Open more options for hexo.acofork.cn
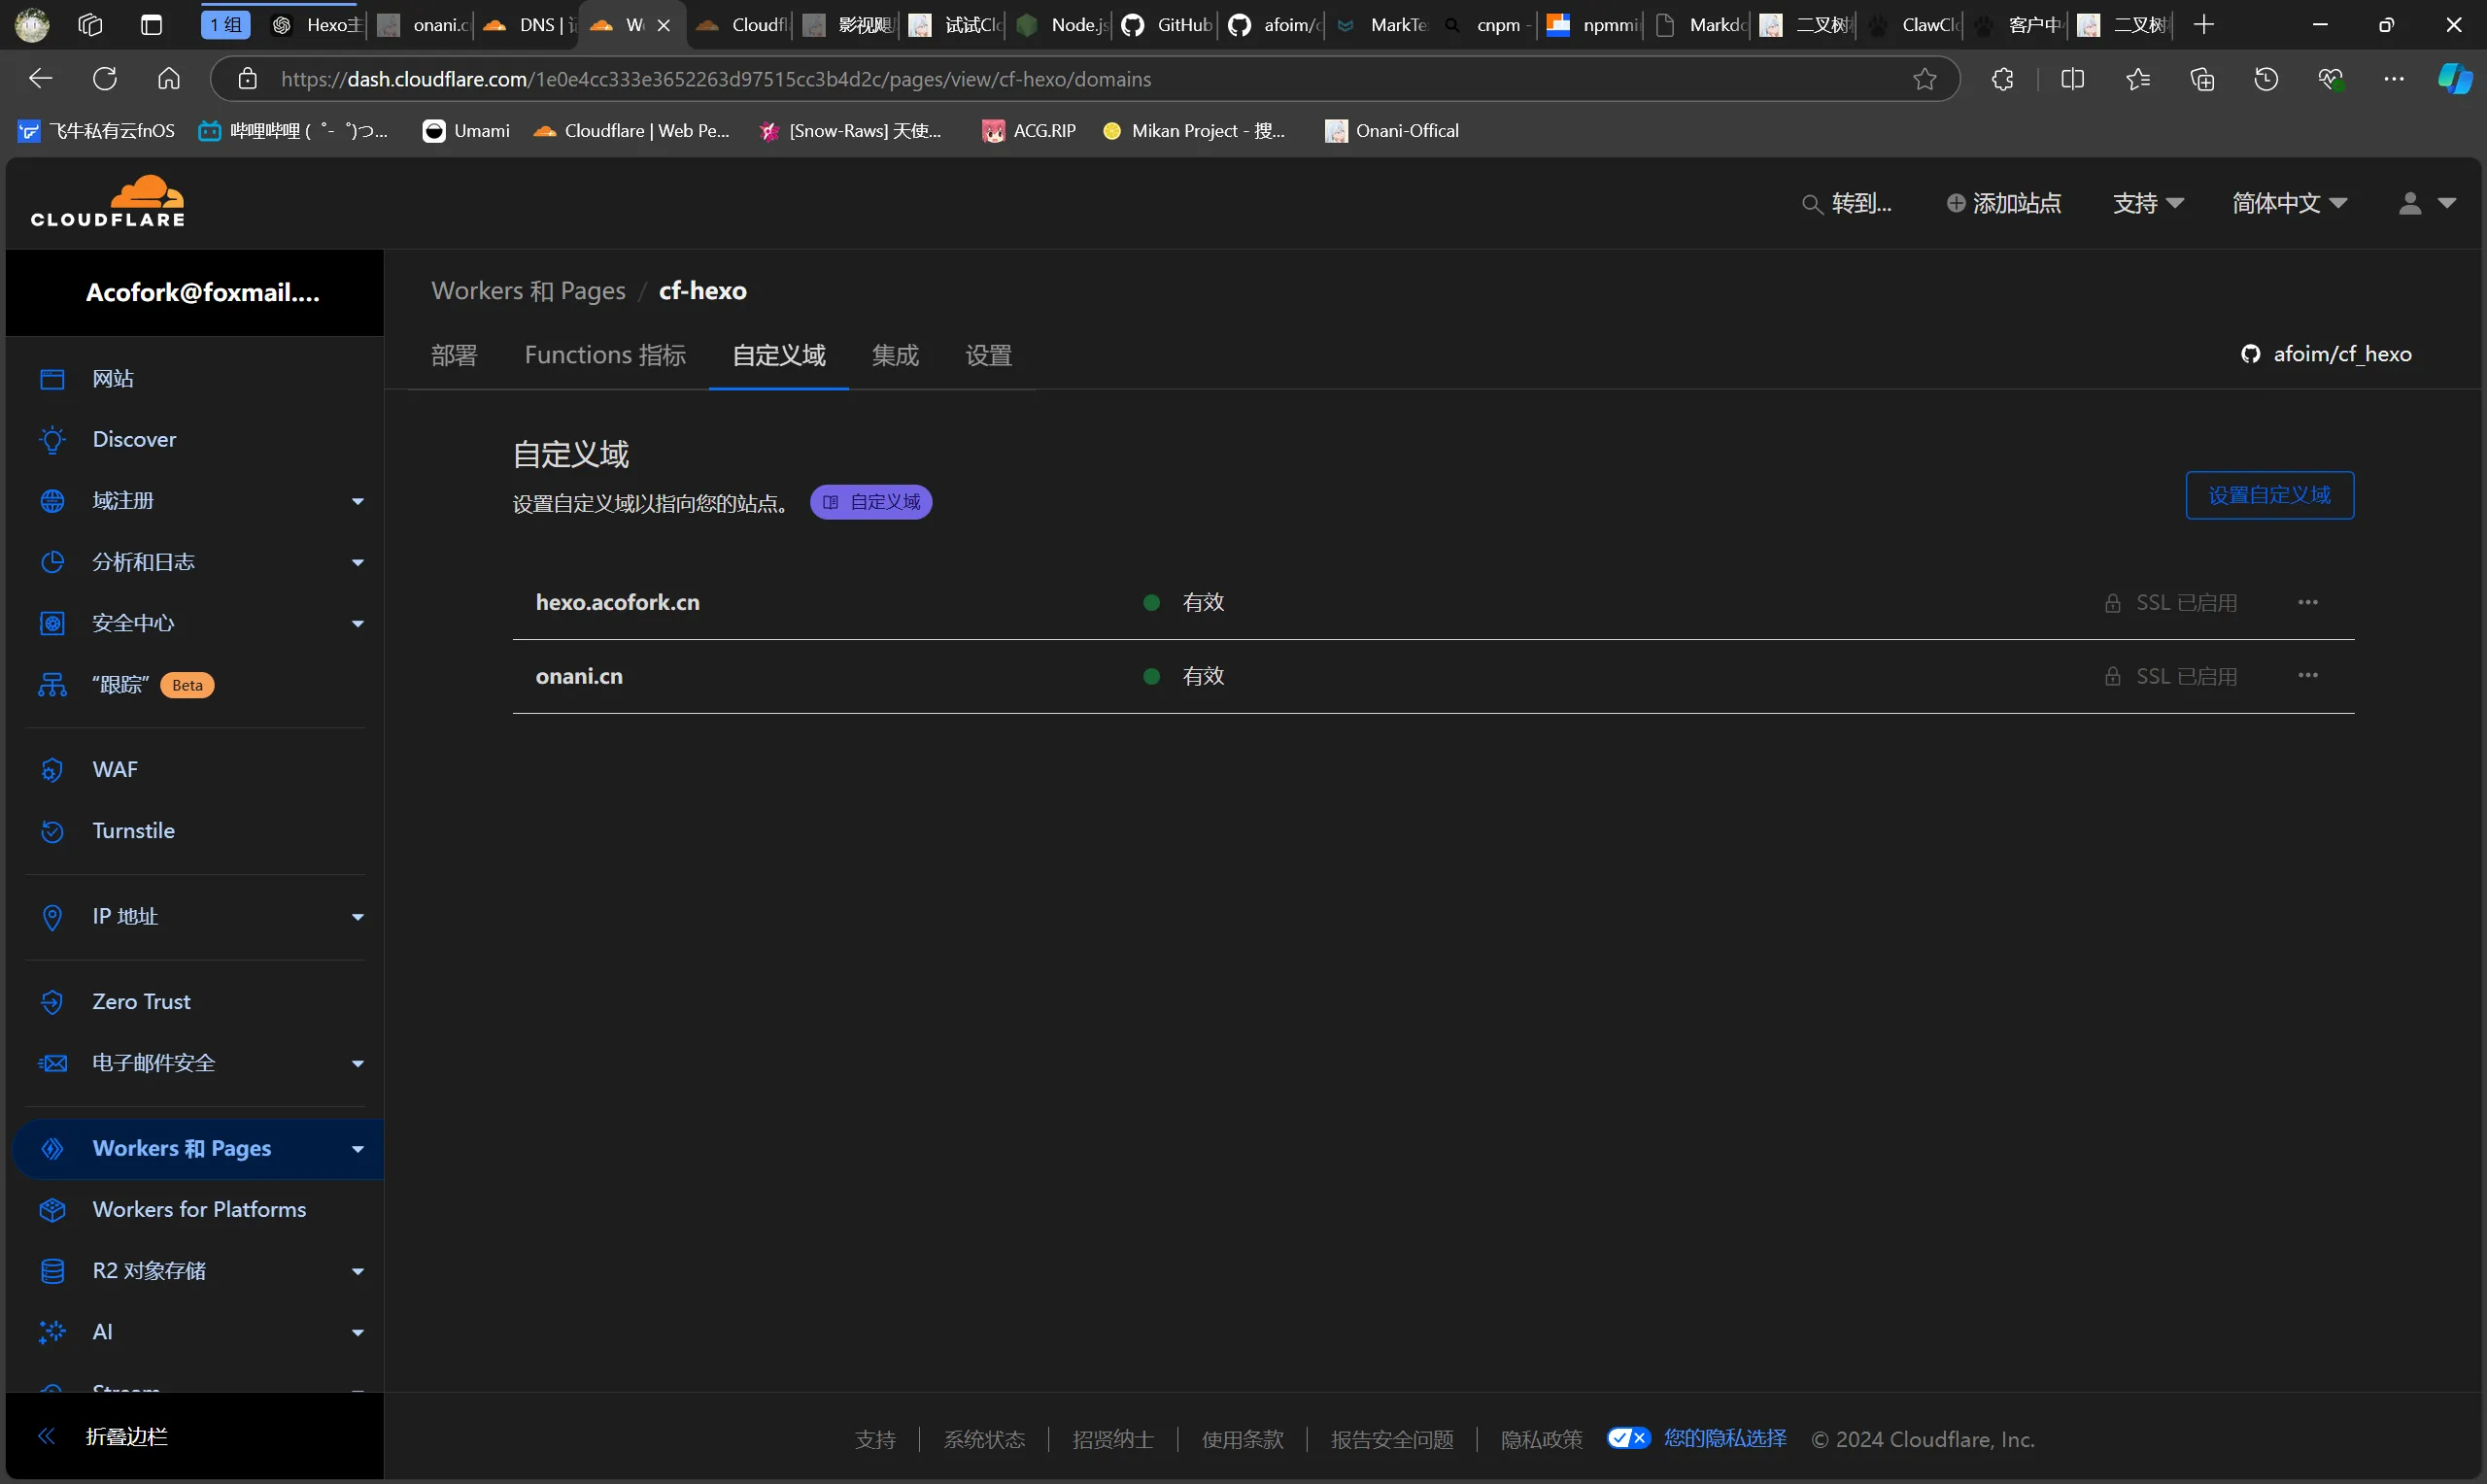This screenshot has width=2487, height=1484. (x=2308, y=602)
